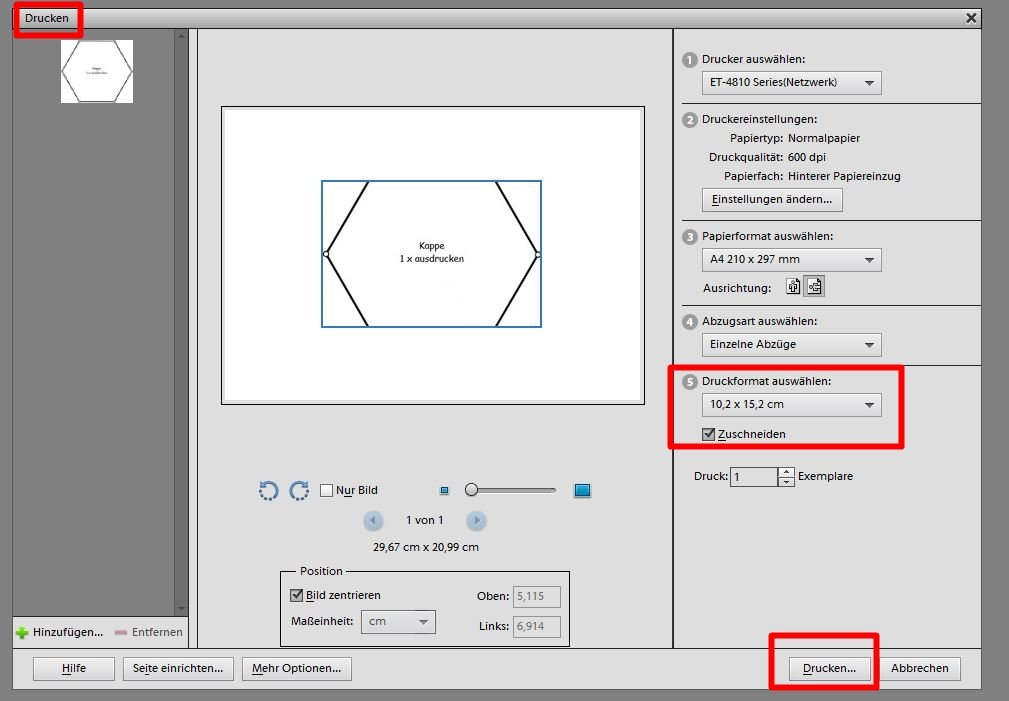Uncheck the Bild zentrieren checkbox

(x=296, y=595)
